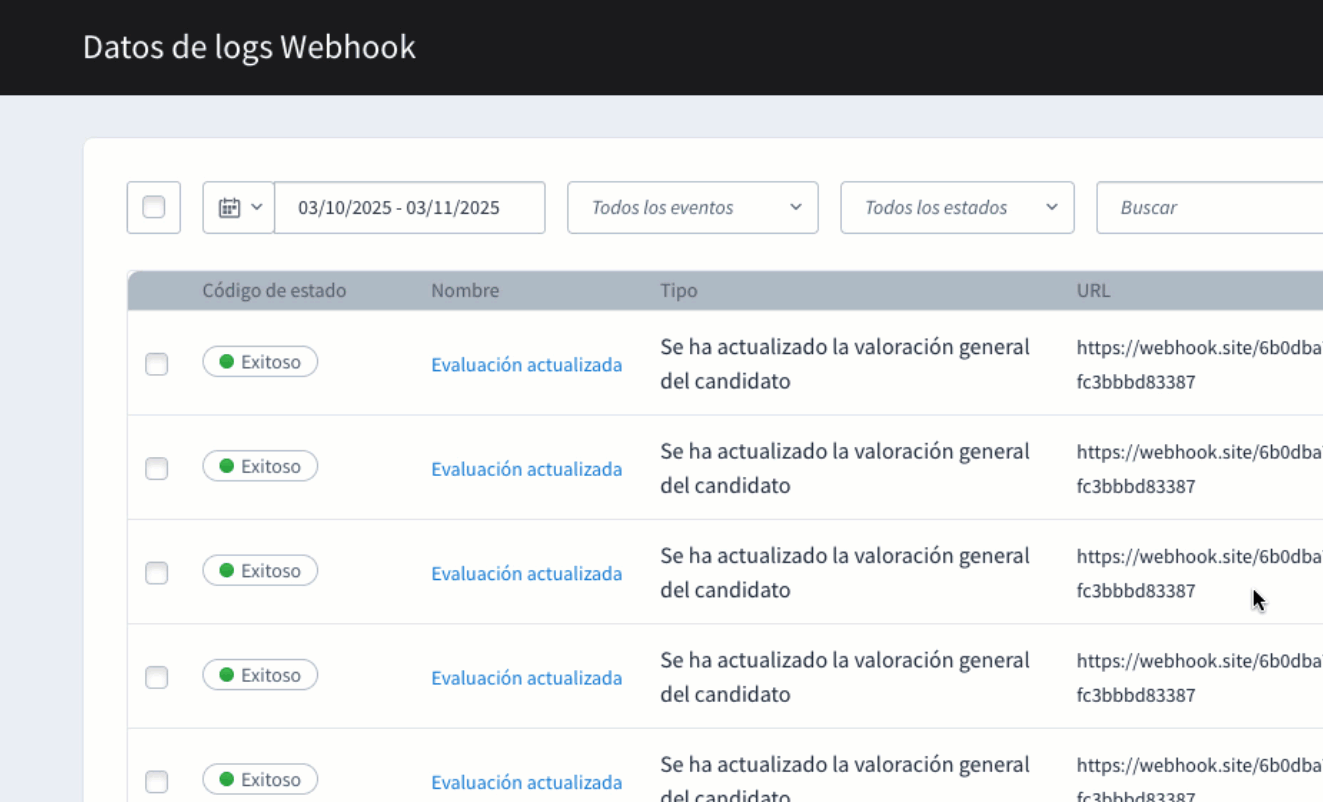Click the Exitoso badge on the first row
The height and width of the screenshot is (802, 1323).
[260, 362]
